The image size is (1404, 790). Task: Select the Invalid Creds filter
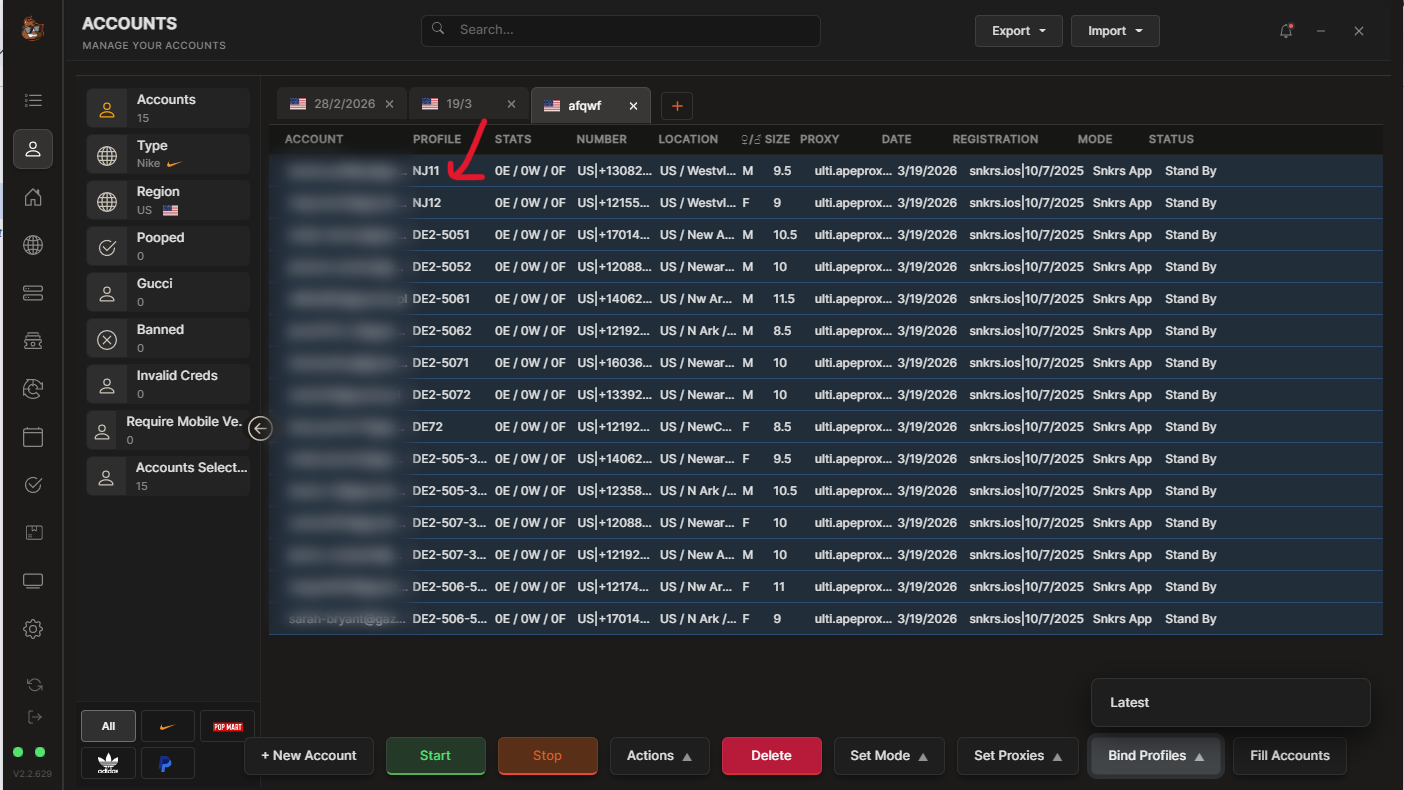pos(167,384)
